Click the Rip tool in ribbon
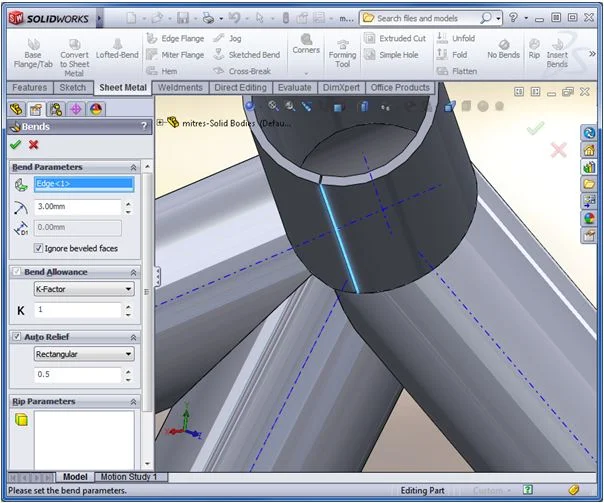604x503 pixels. click(x=533, y=48)
